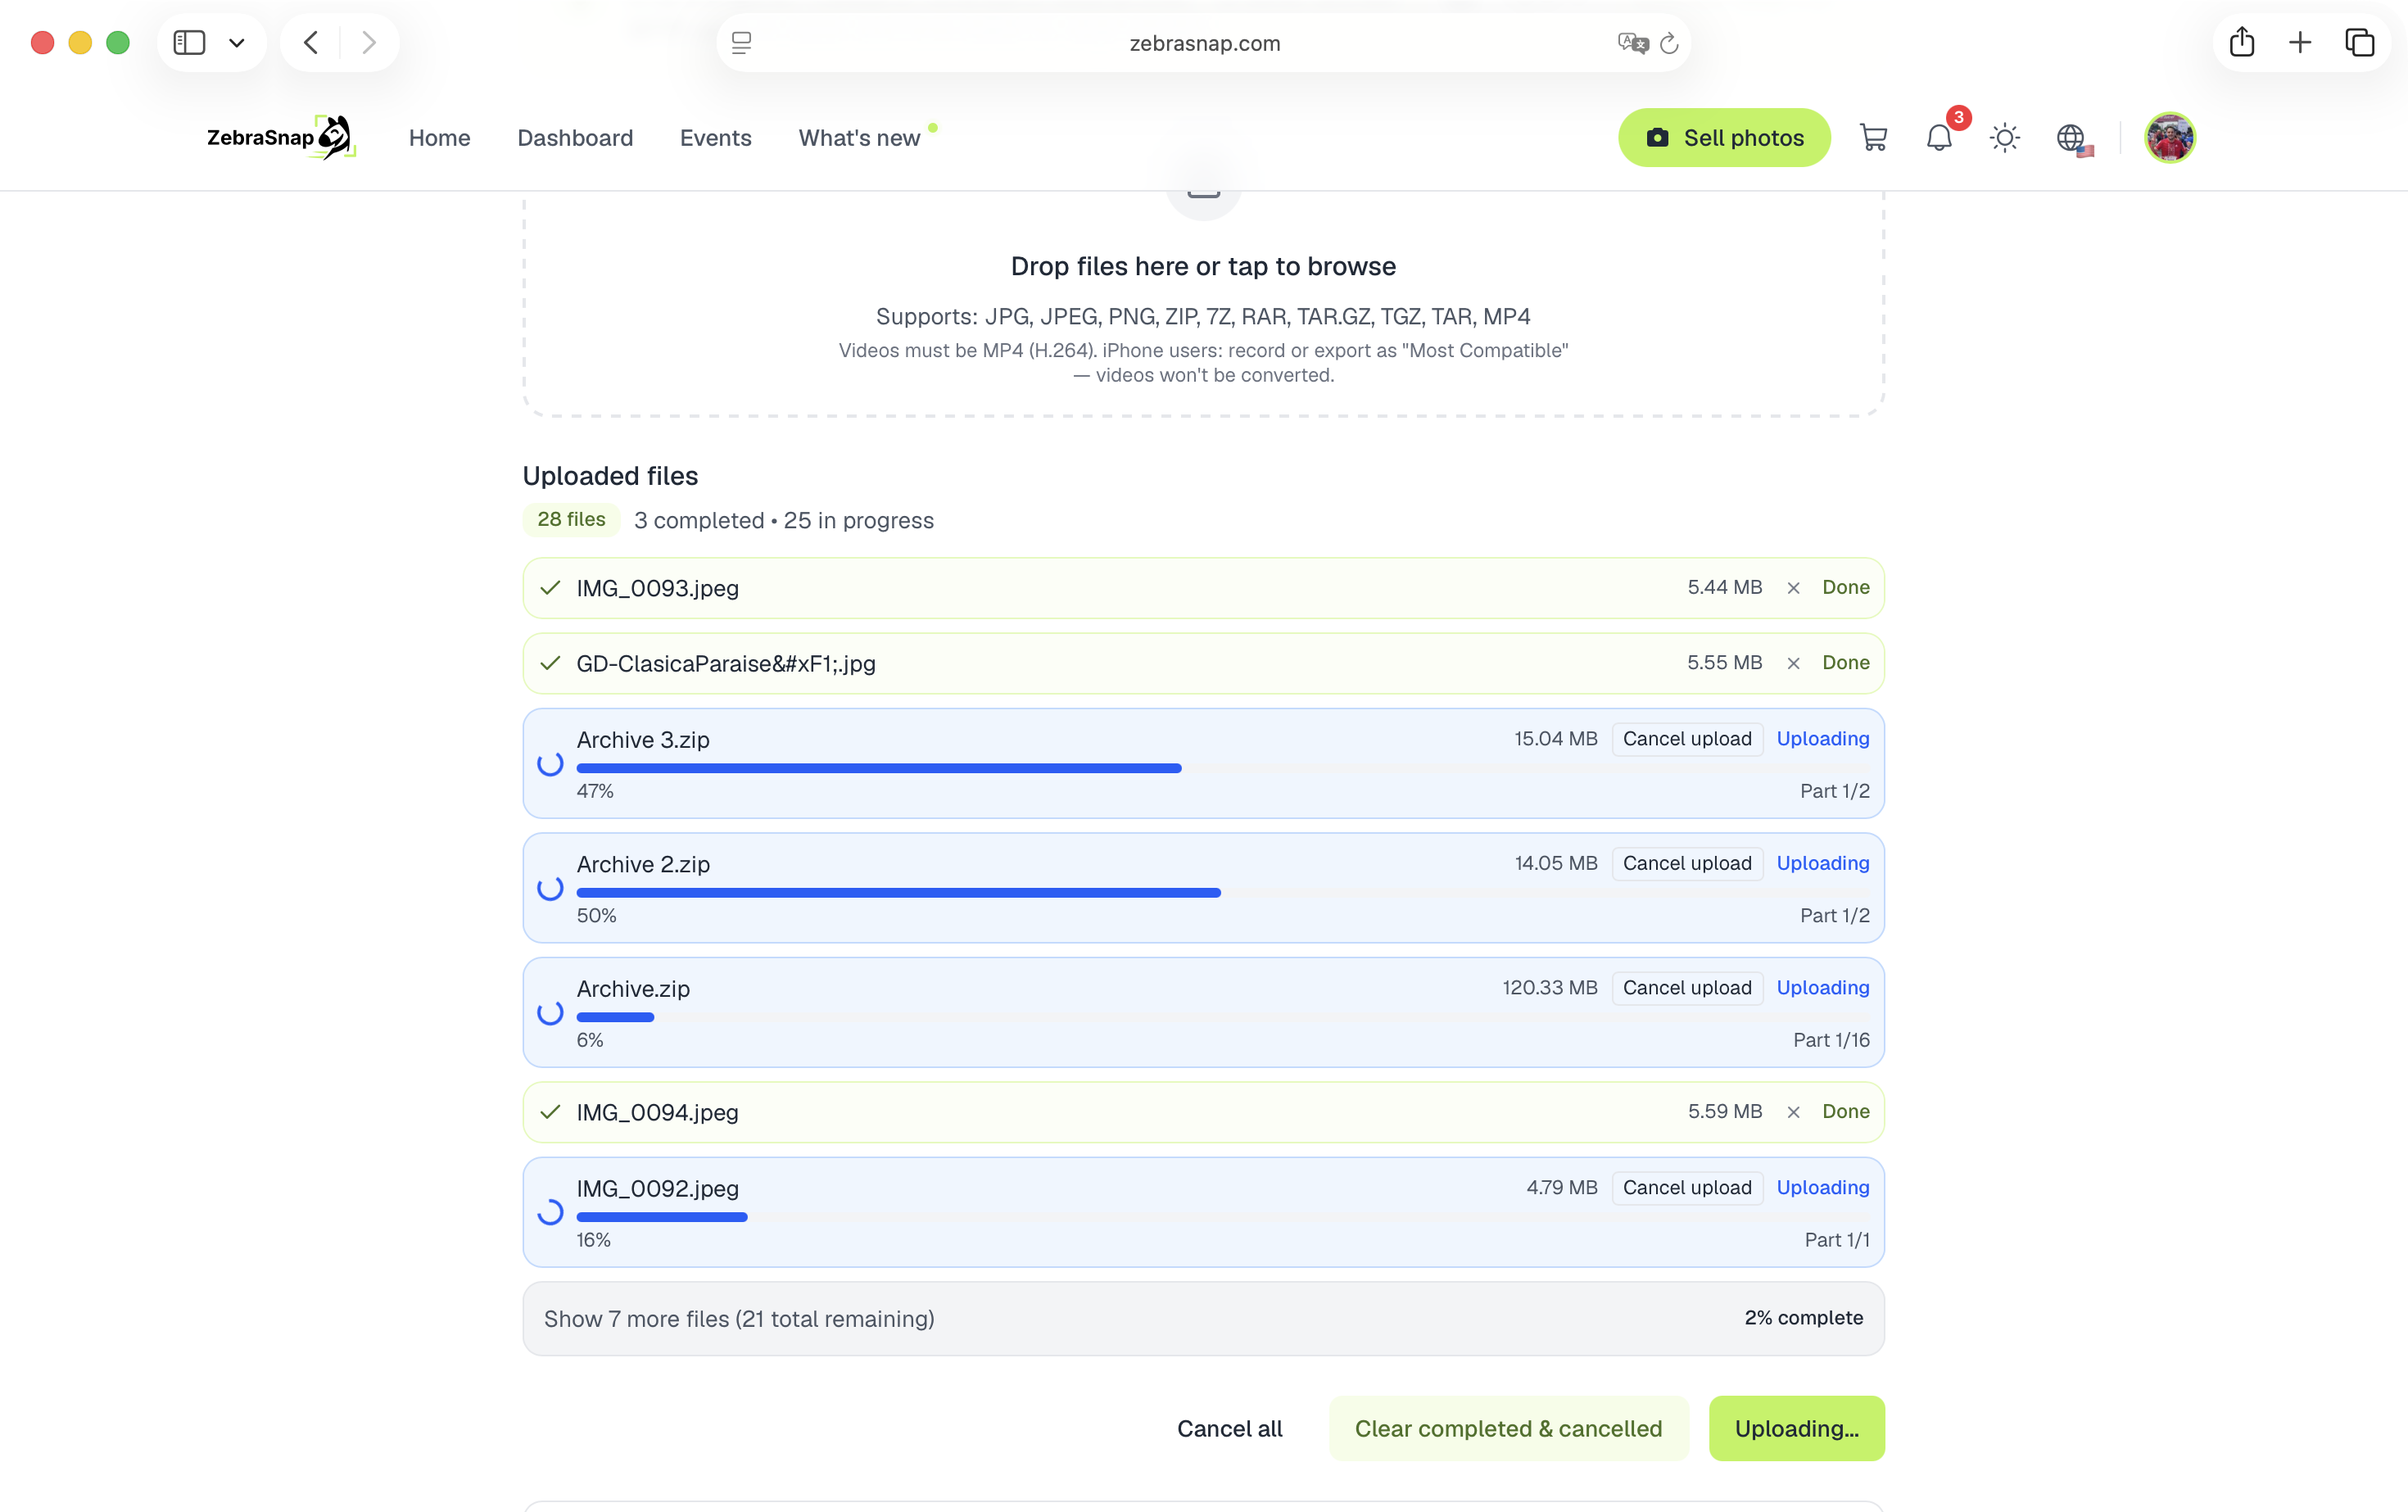The height and width of the screenshot is (1512, 2408).
Task: Open the user profile avatar
Action: tap(2169, 138)
